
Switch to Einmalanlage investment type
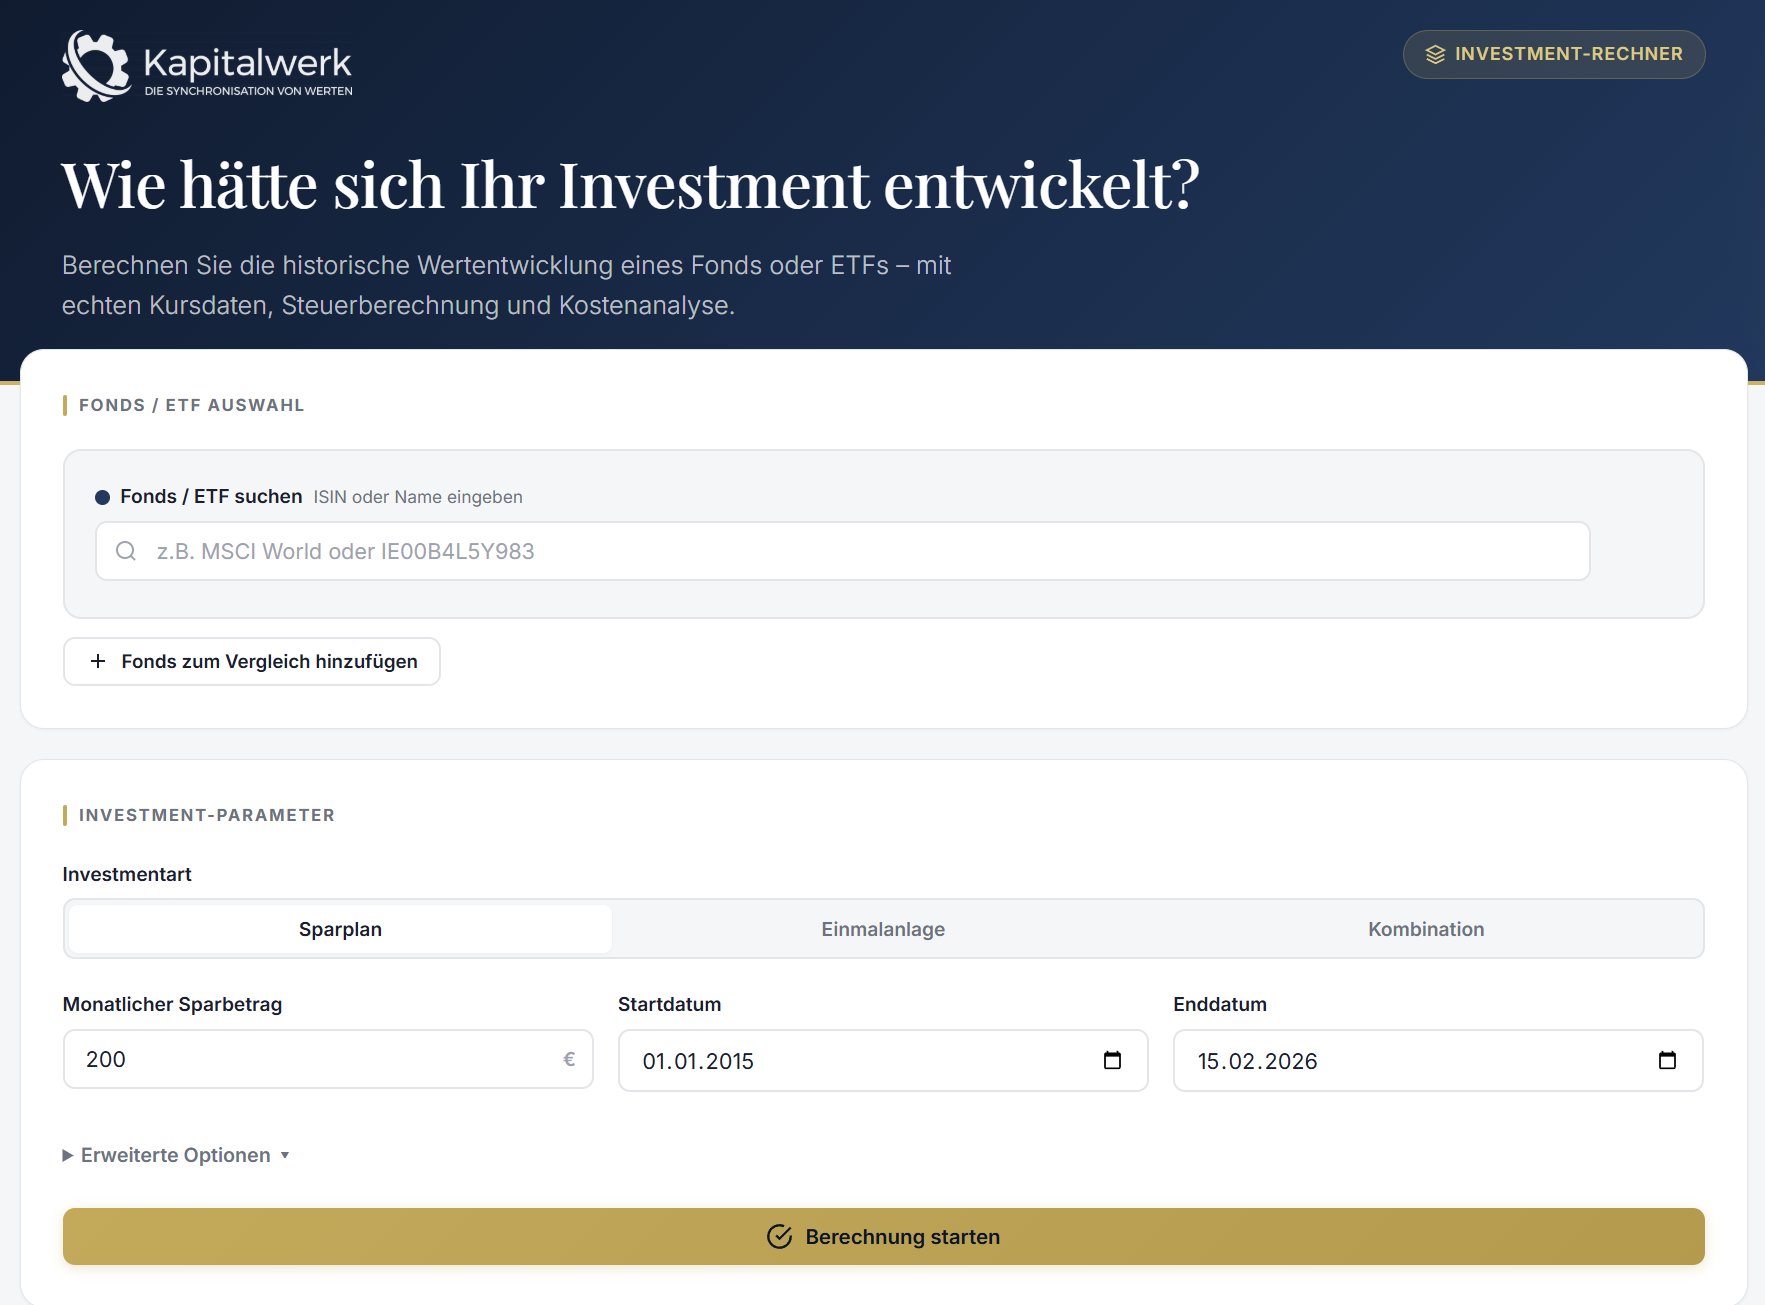point(883,929)
